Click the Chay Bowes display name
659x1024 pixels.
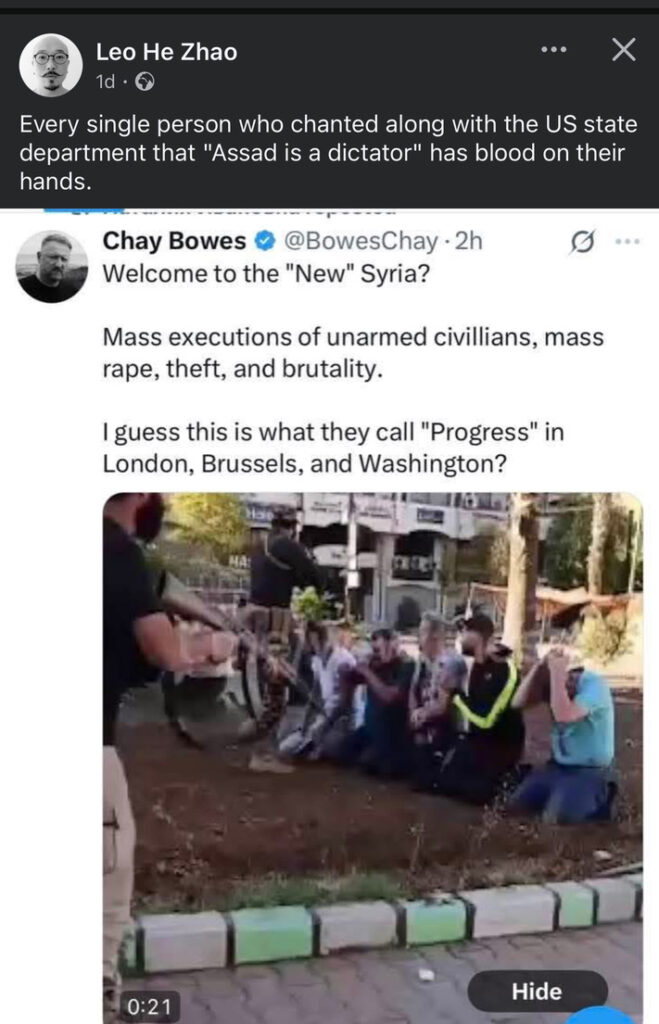tap(174, 240)
